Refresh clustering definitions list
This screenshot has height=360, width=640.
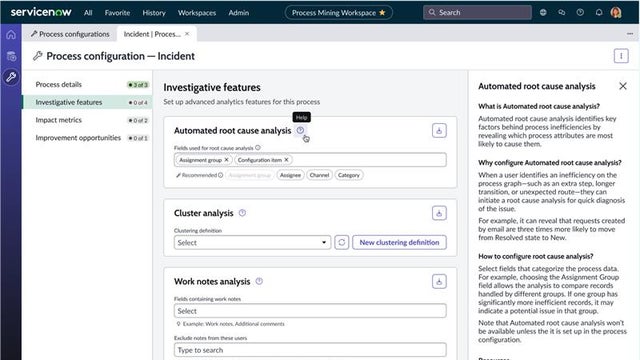click(342, 242)
